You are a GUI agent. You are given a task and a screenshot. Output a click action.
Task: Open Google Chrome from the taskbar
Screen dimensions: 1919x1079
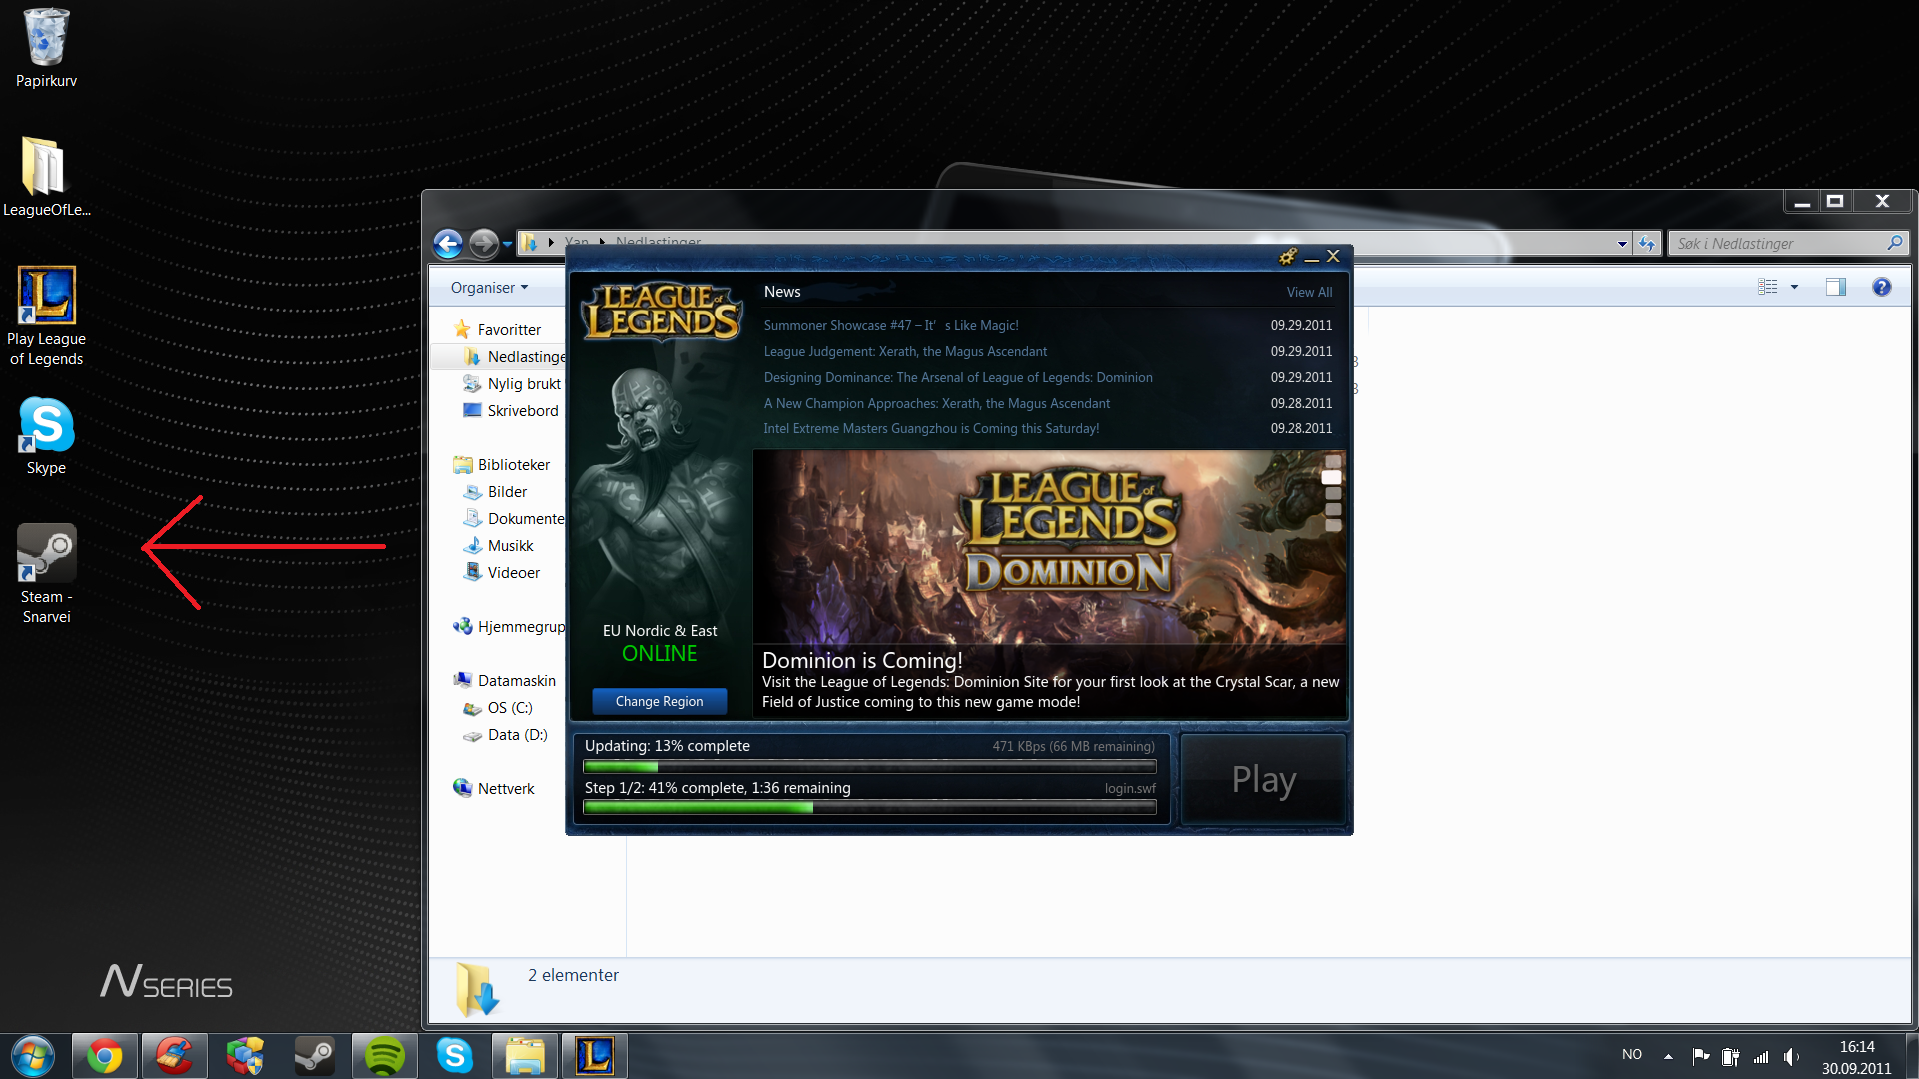click(x=104, y=1056)
